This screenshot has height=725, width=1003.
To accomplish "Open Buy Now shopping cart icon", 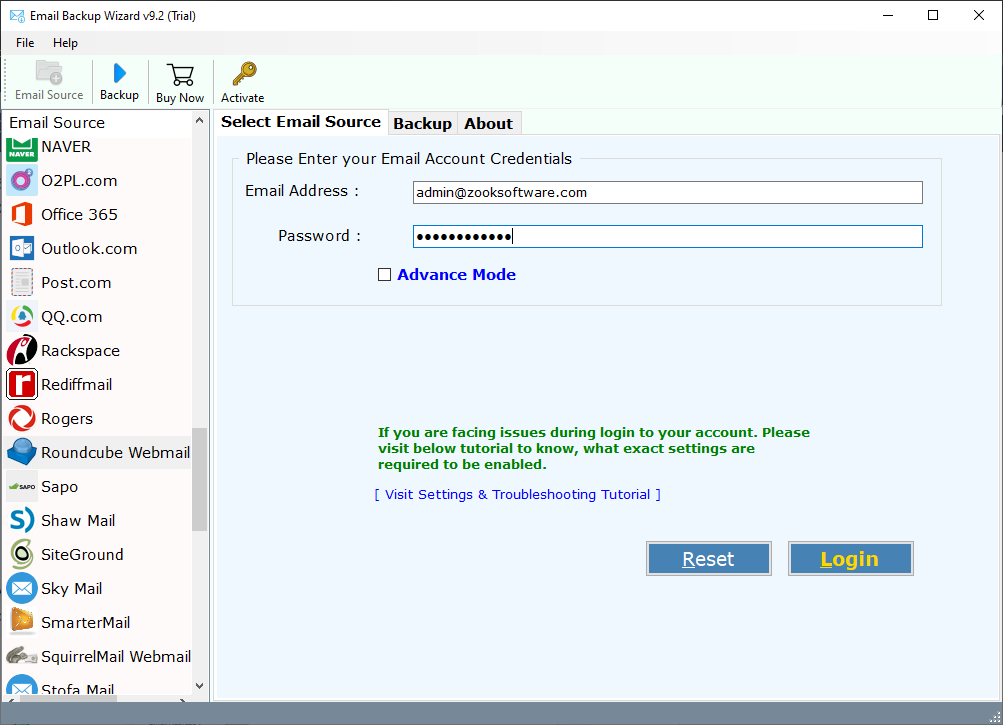I will pyautogui.click(x=180, y=75).
